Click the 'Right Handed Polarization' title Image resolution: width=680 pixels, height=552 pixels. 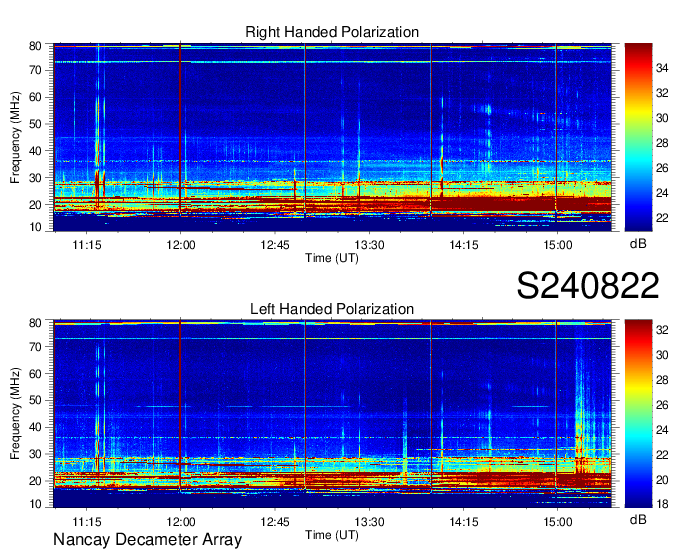coord(332,32)
